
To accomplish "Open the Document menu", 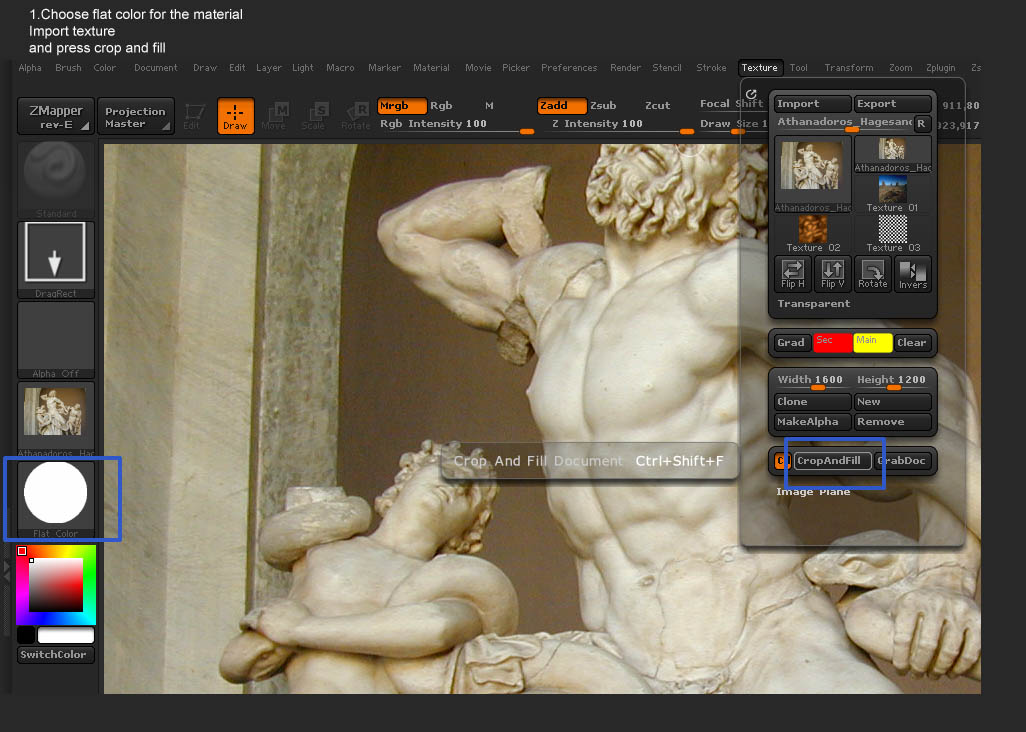I will pyautogui.click(x=156, y=68).
